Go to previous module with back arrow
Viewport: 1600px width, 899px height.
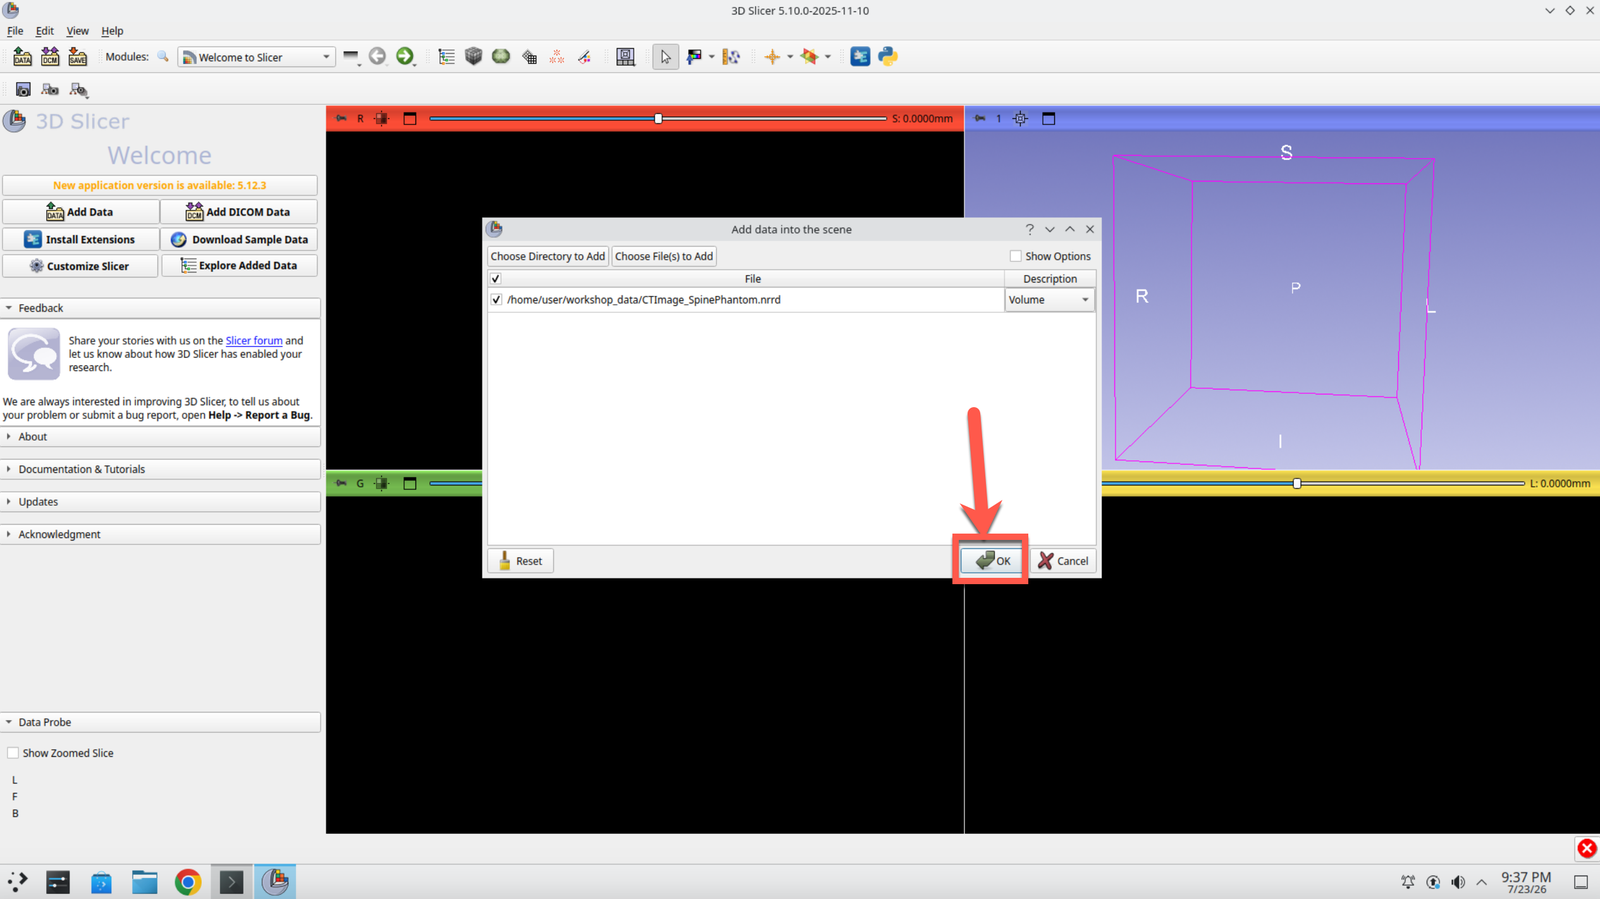(x=377, y=57)
